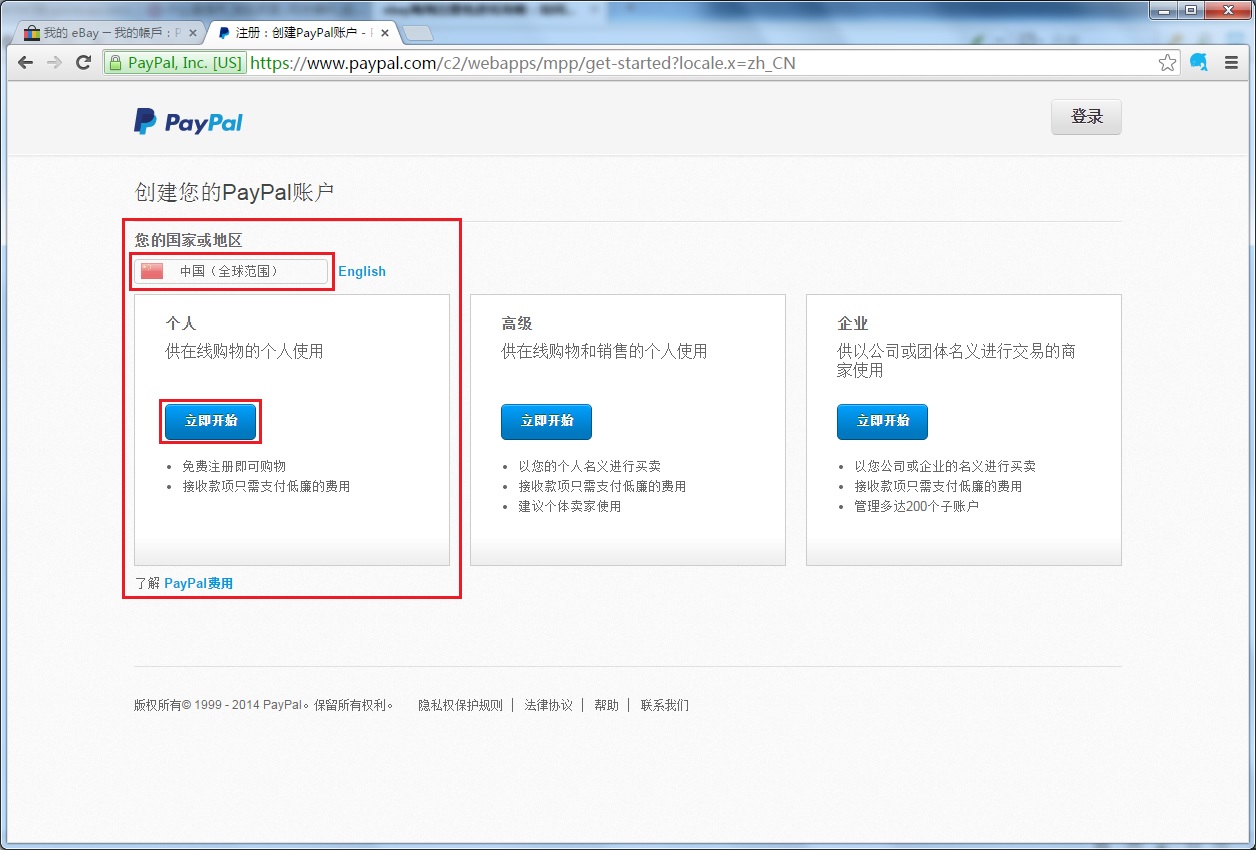
Task: Click the PayPal logo in the header
Action: point(188,122)
